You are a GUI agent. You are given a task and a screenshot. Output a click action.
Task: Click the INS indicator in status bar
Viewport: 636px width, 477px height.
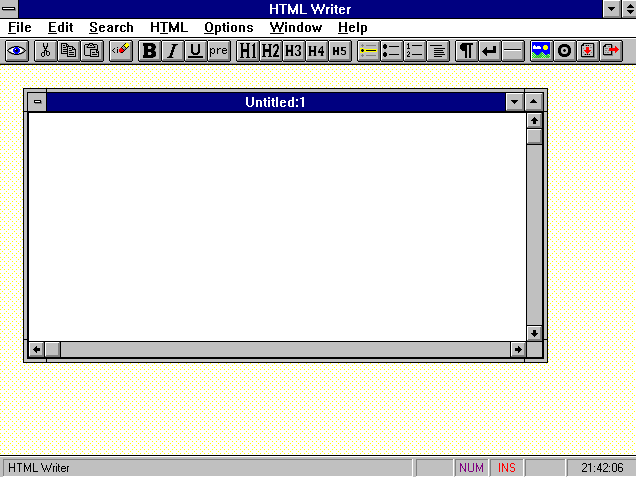[506, 468]
